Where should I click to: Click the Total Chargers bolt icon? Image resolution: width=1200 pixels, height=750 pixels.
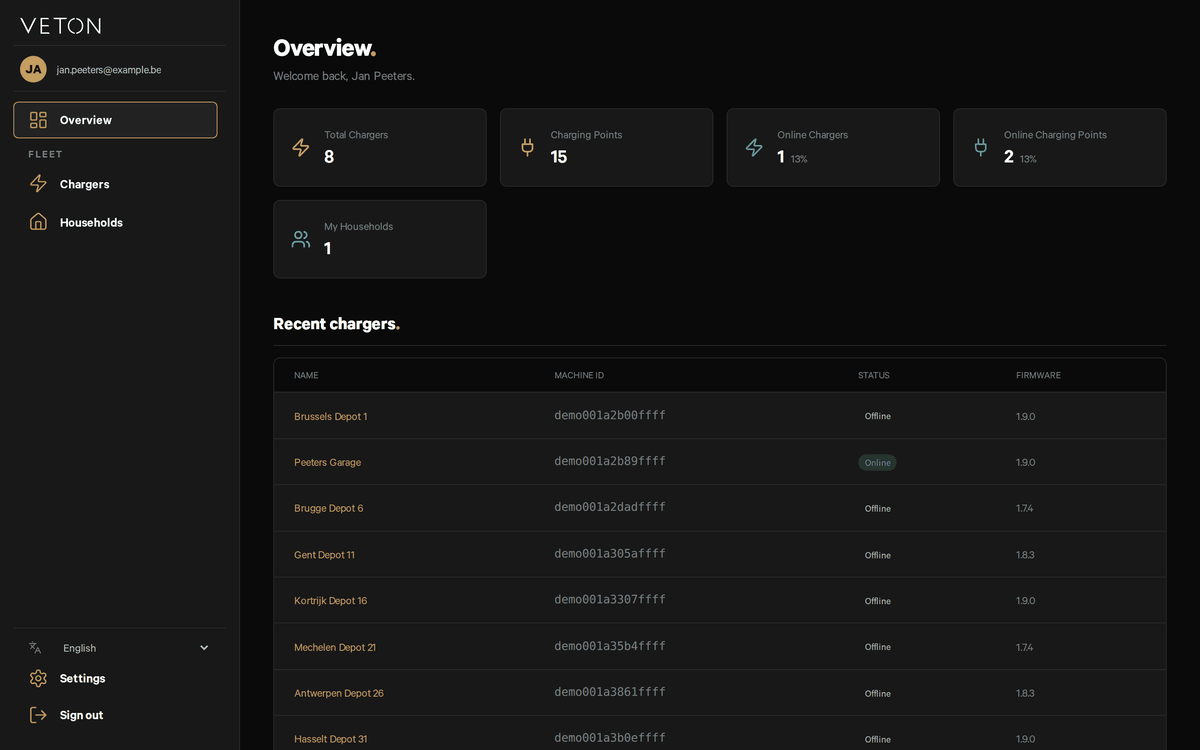(x=301, y=148)
